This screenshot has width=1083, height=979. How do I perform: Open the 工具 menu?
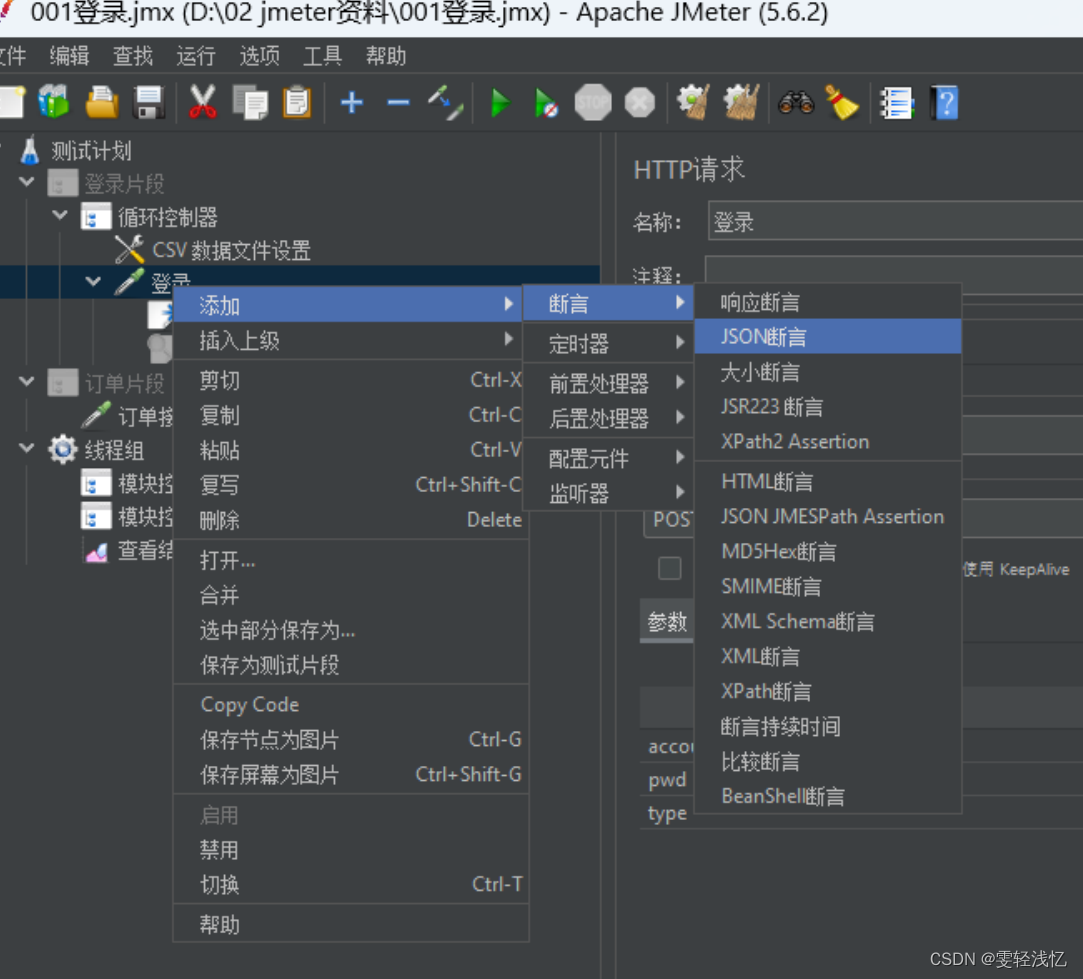322,56
